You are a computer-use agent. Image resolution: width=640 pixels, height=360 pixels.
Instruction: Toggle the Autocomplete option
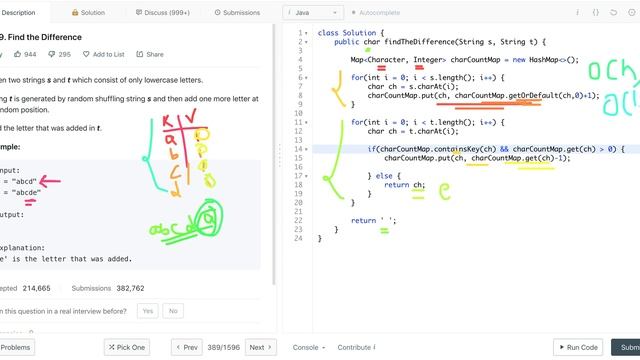pos(376,13)
